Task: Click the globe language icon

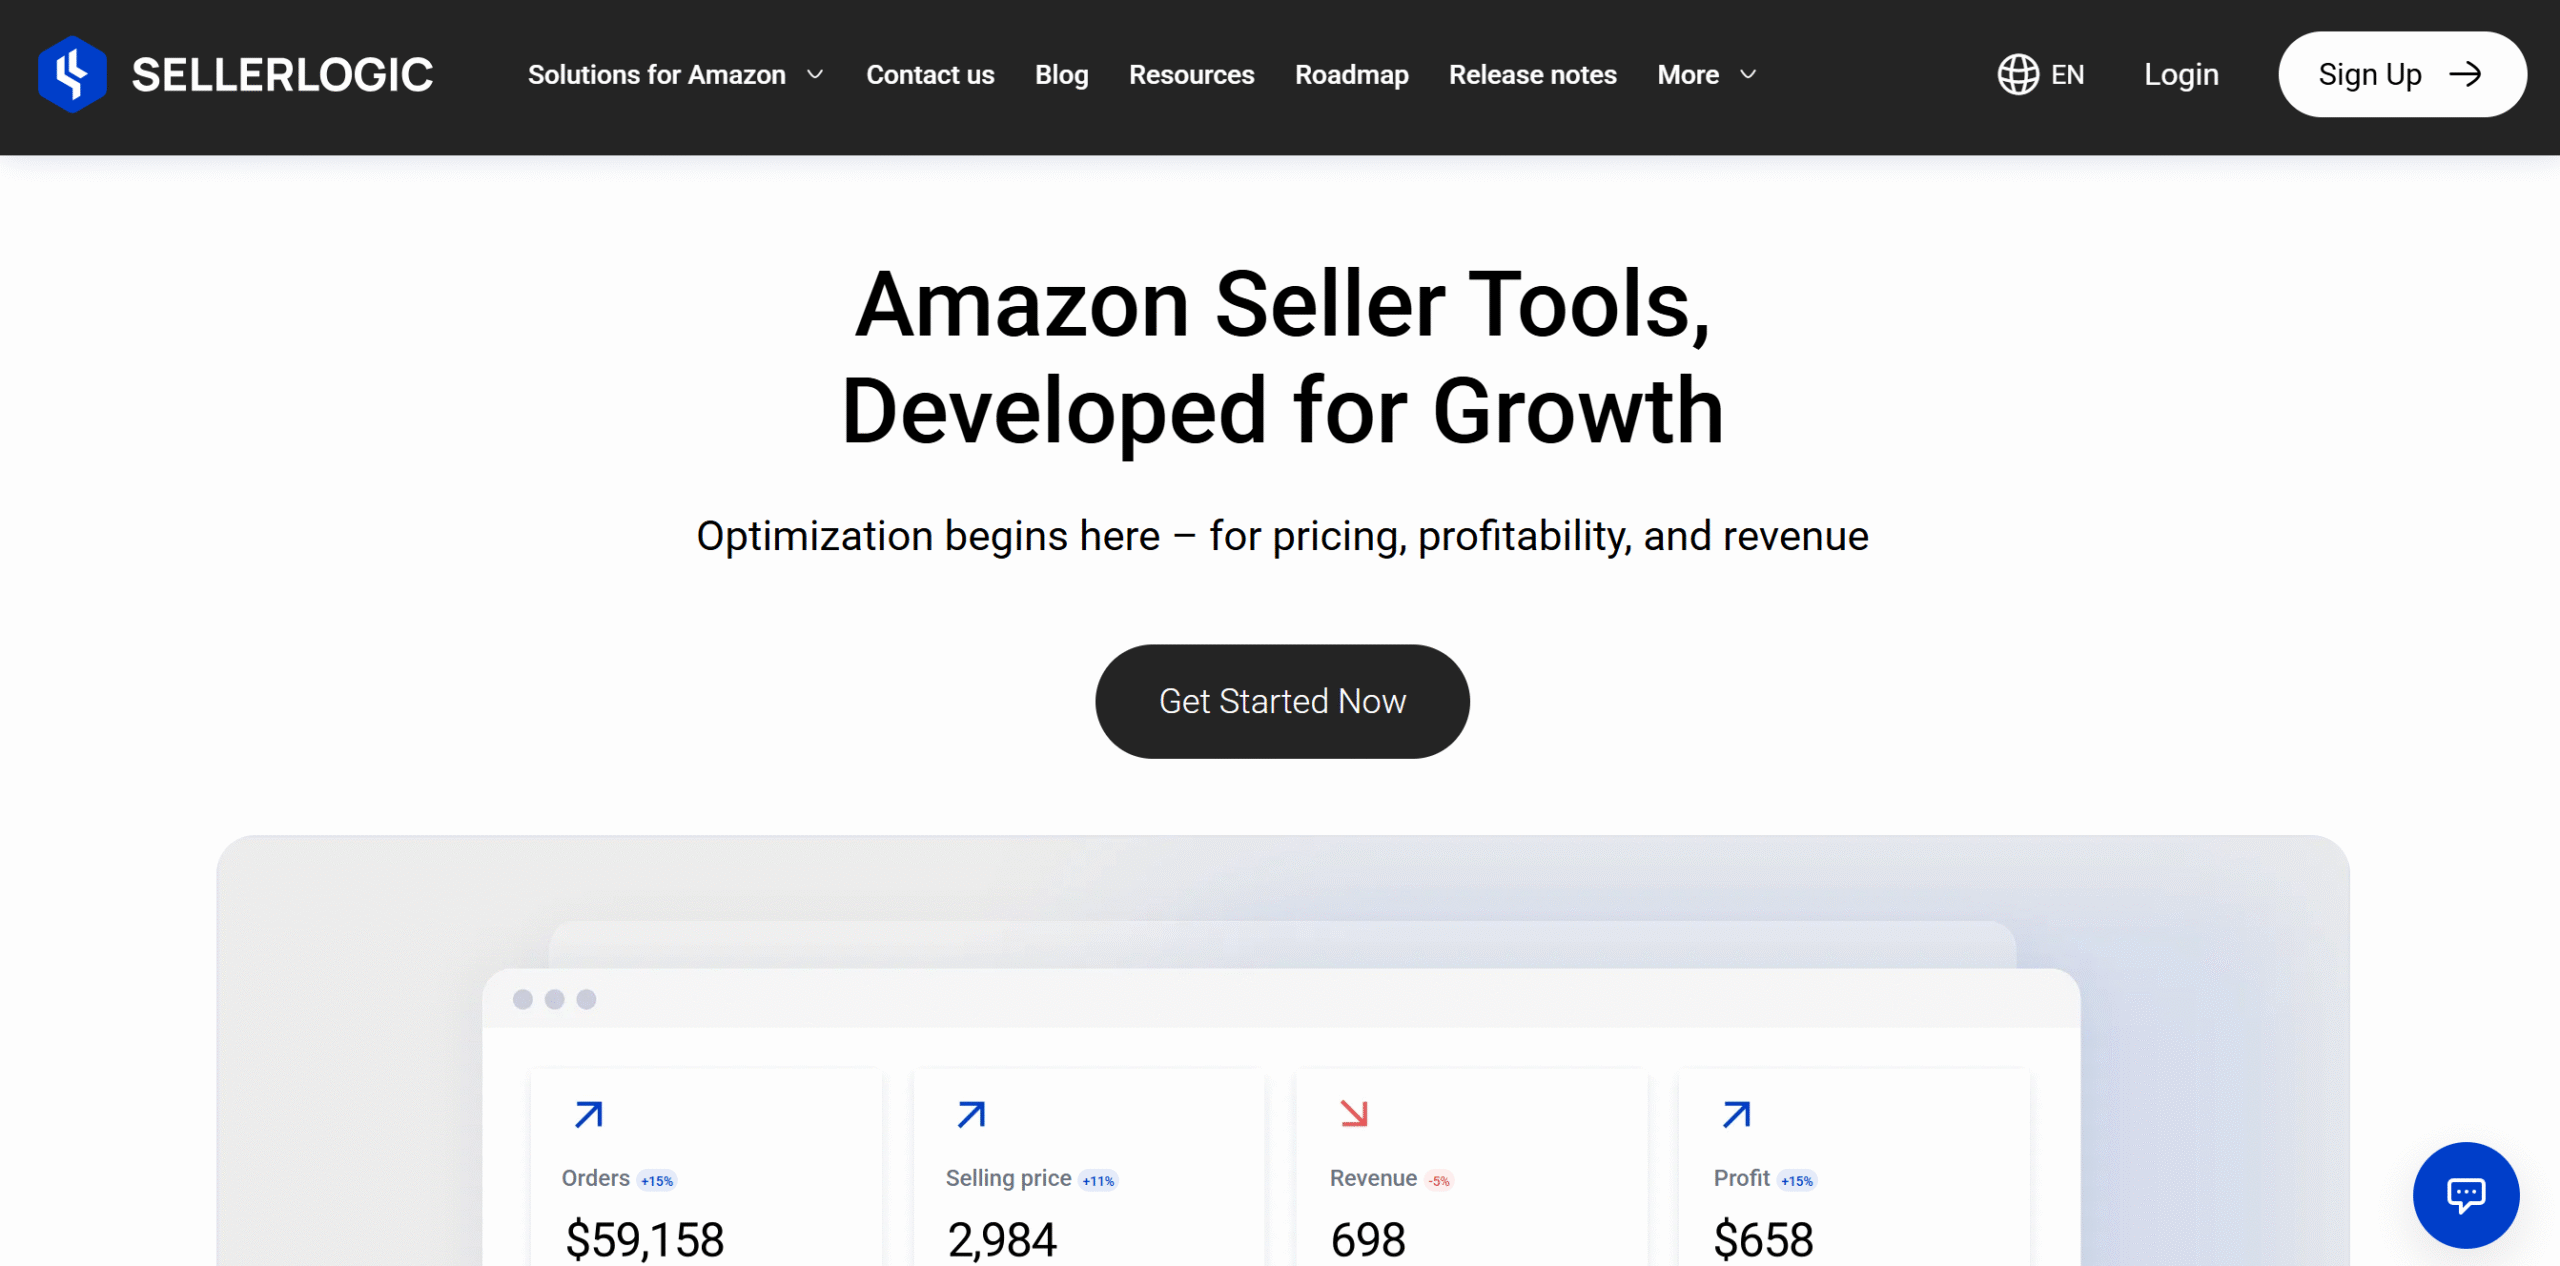Action: (x=2018, y=74)
